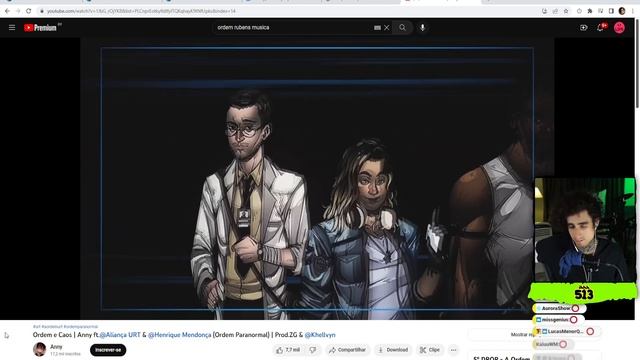
Task: Open the hashtag links above the title
Action: click(x=65, y=327)
